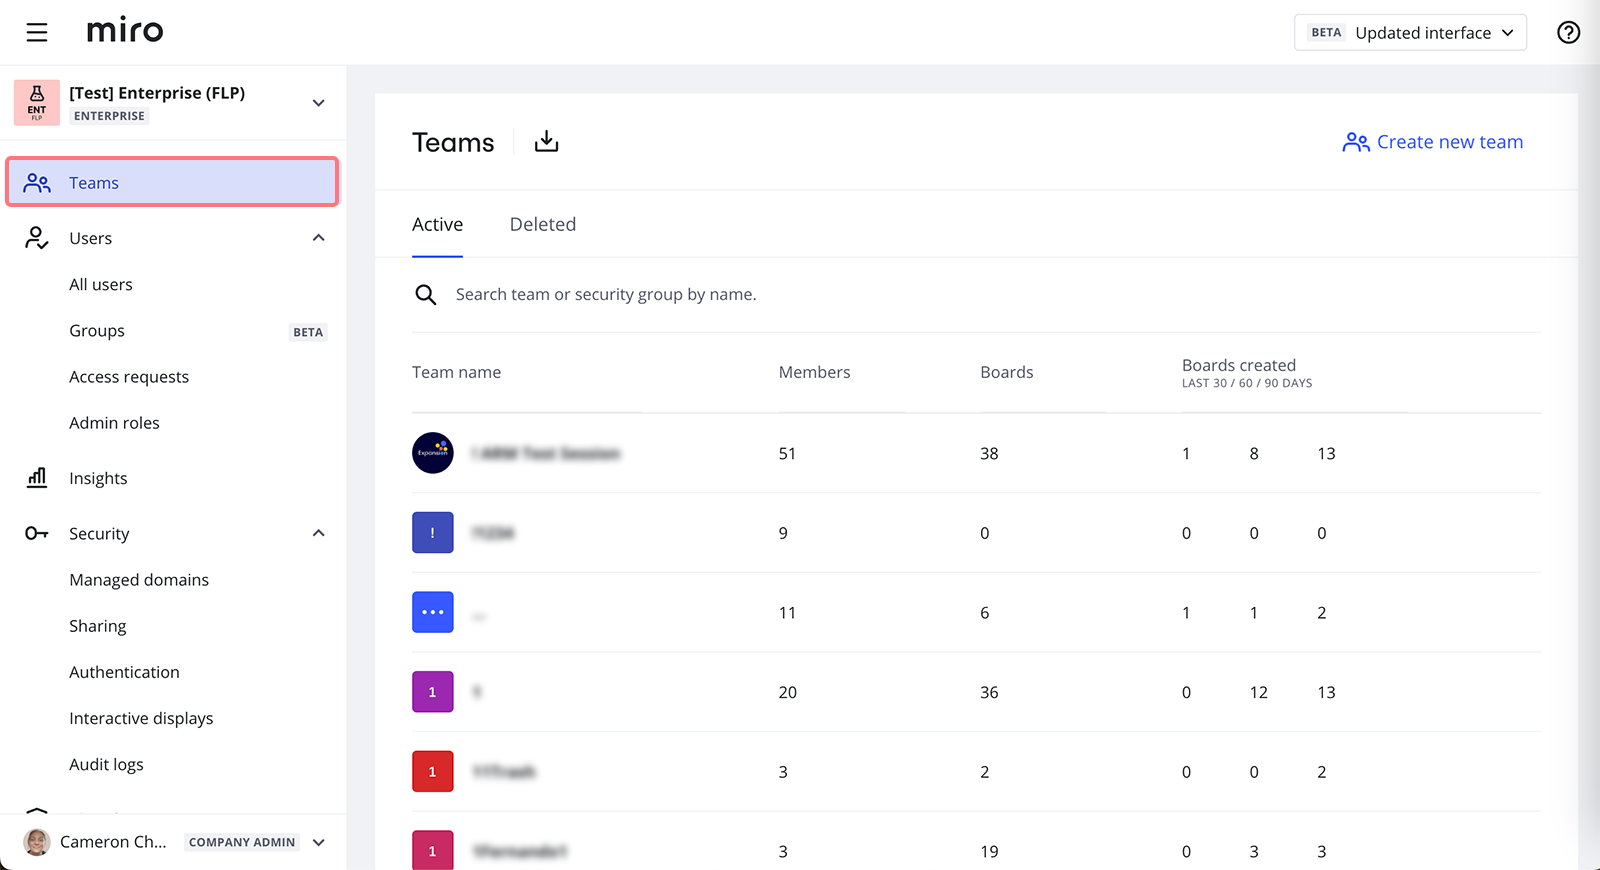Click Cameron's profile avatar photo

[37, 842]
